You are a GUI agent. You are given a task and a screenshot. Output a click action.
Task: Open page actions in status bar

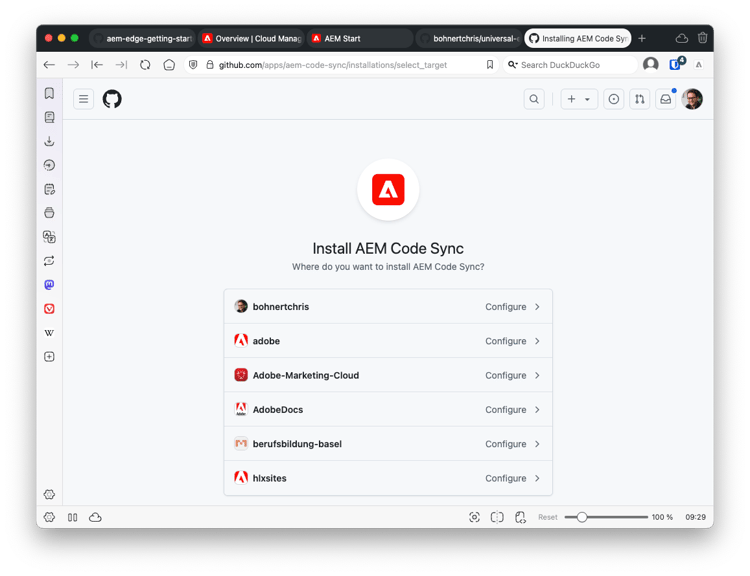tap(520, 517)
